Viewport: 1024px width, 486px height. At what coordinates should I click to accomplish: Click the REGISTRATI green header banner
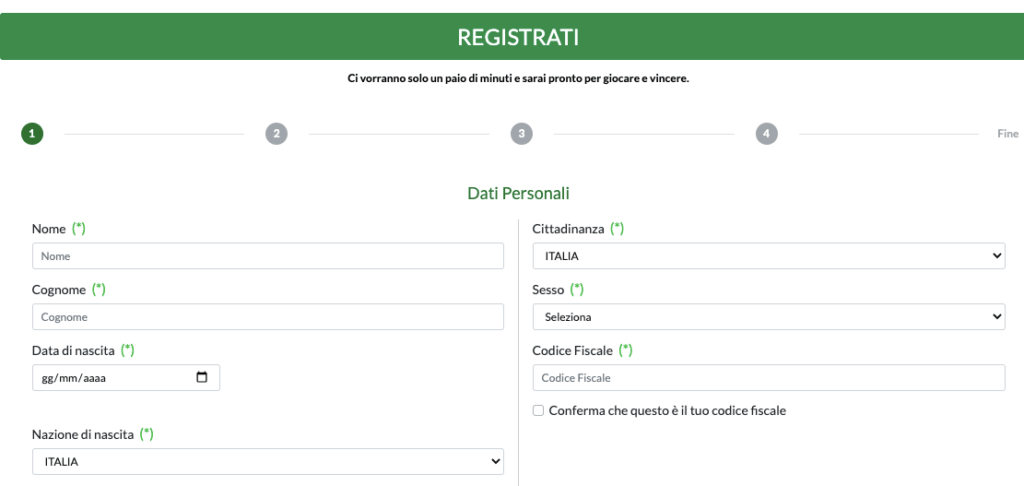pos(512,37)
